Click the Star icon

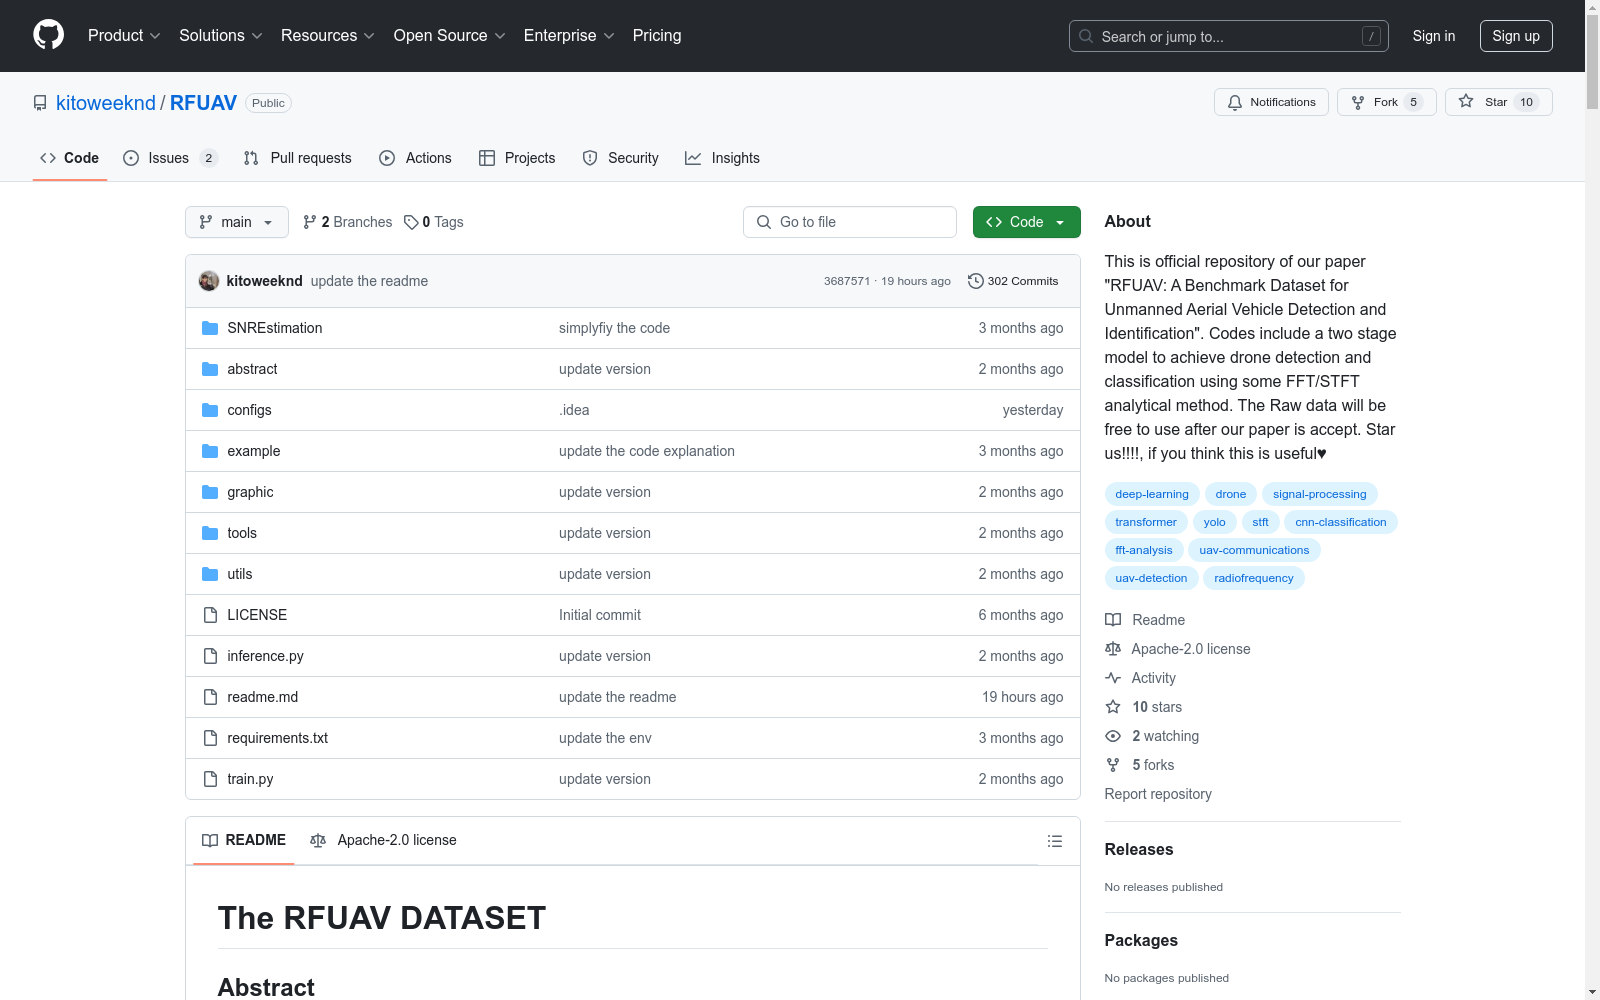coord(1466,101)
